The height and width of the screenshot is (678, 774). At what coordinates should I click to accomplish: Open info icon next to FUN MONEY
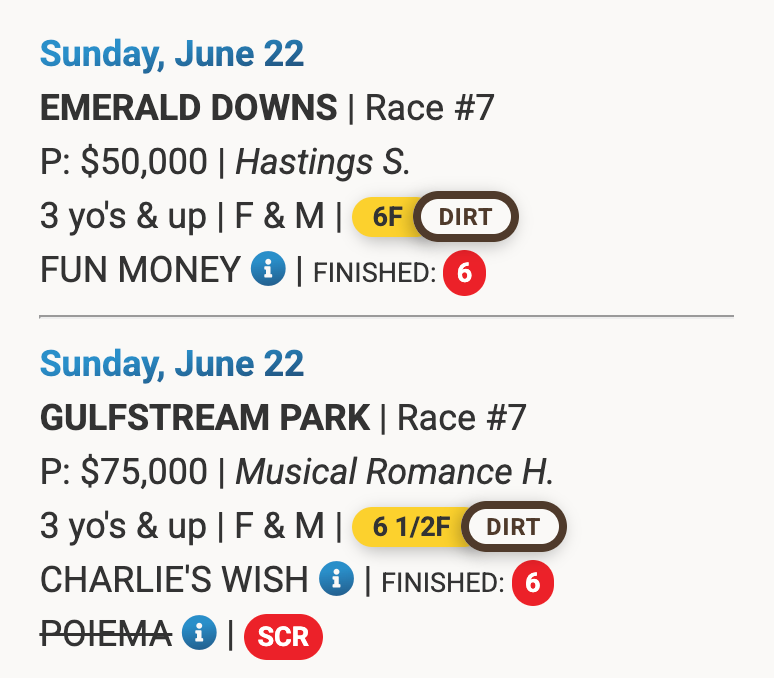268,269
